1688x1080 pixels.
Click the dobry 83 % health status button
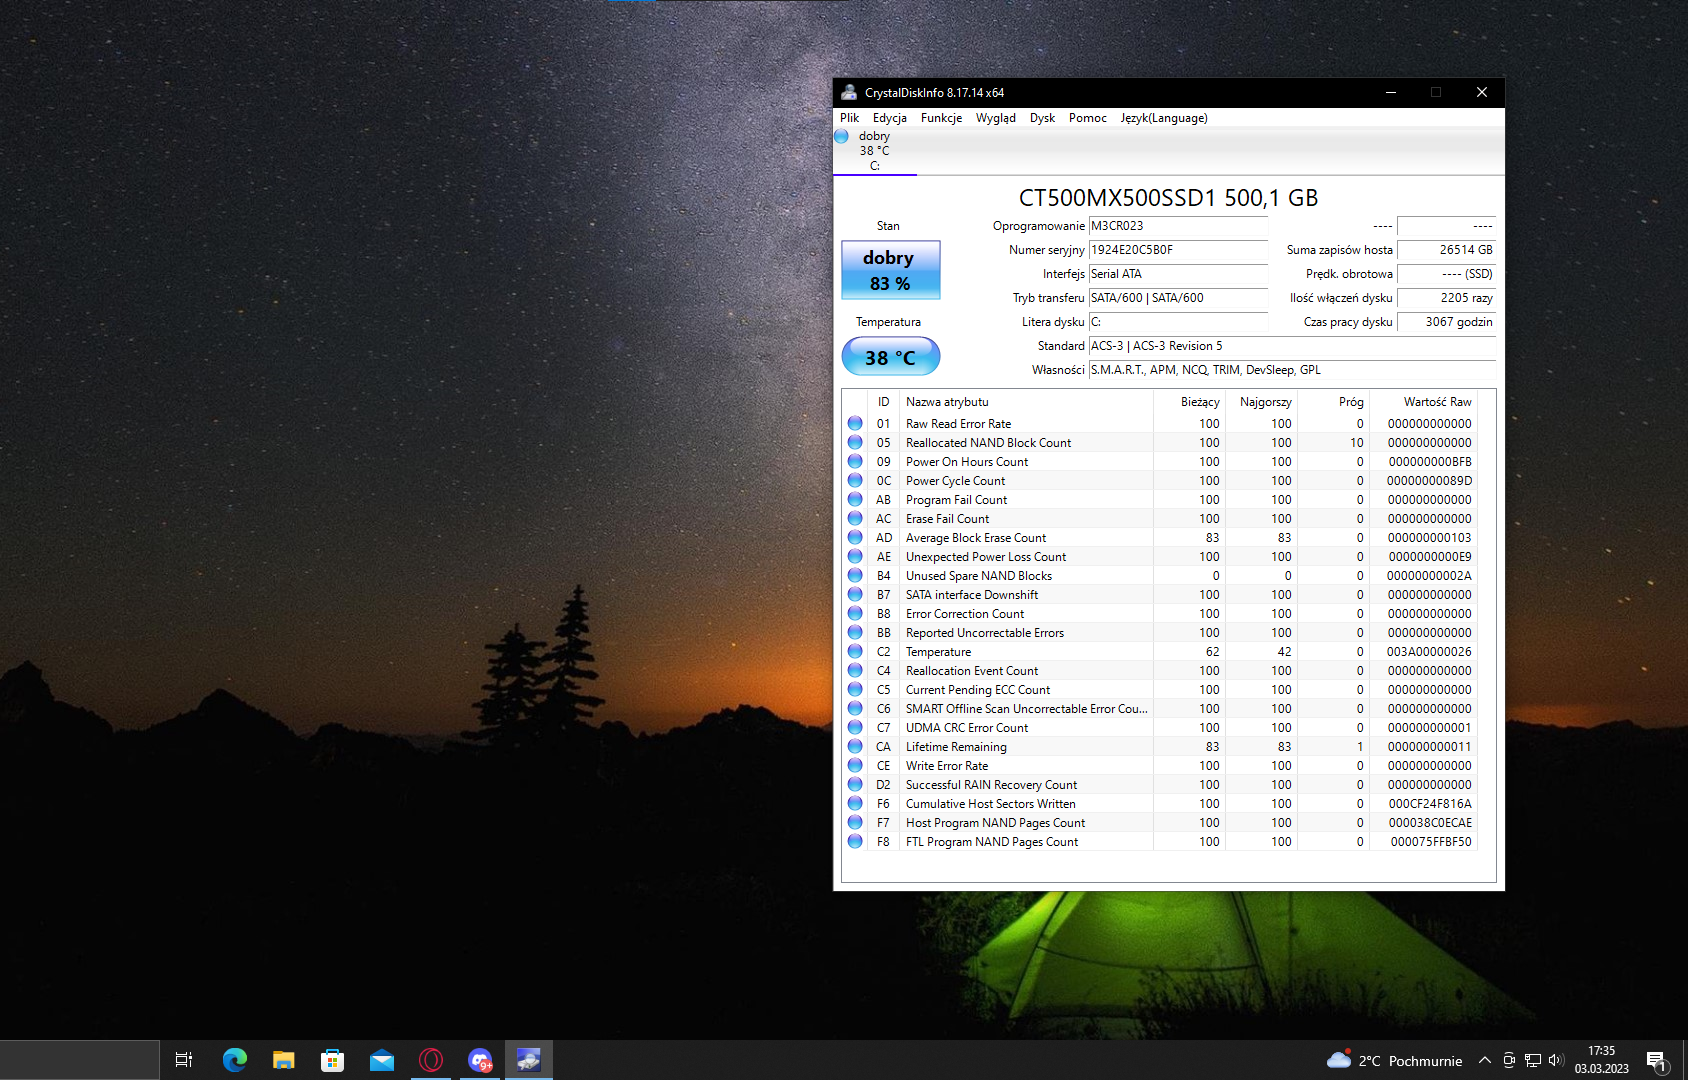tap(890, 270)
